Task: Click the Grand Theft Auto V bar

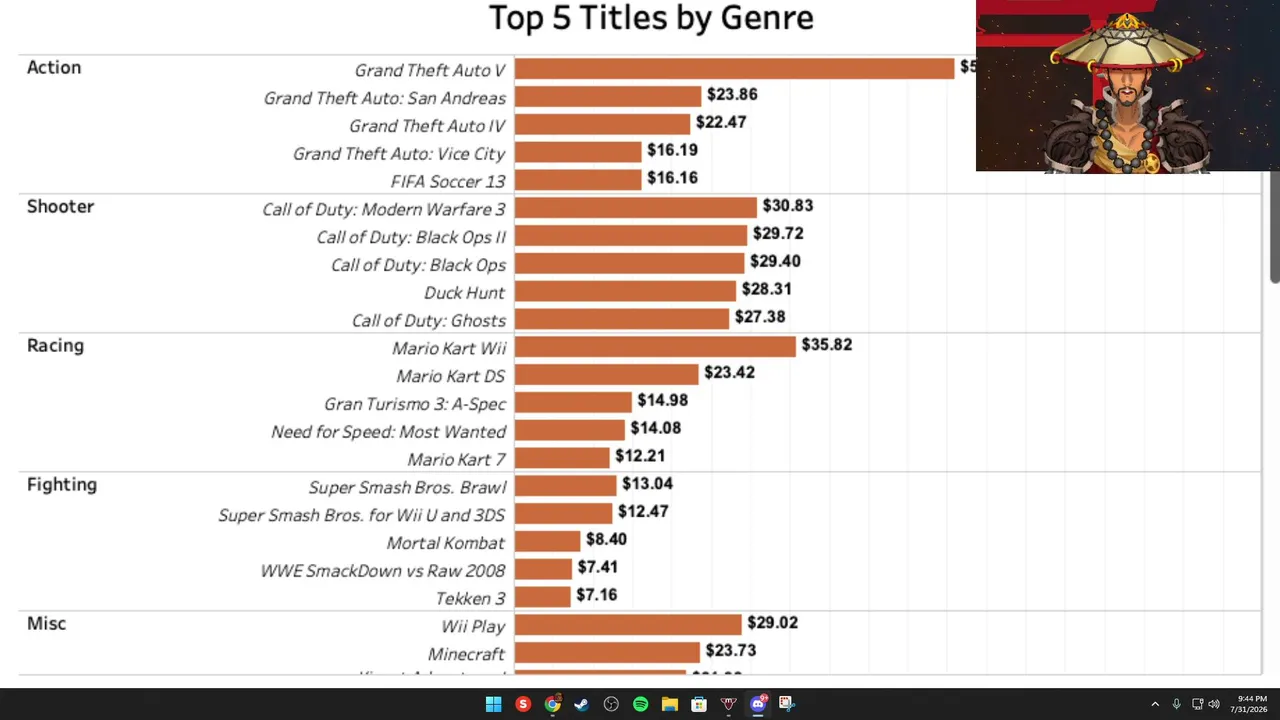Action: point(734,68)
